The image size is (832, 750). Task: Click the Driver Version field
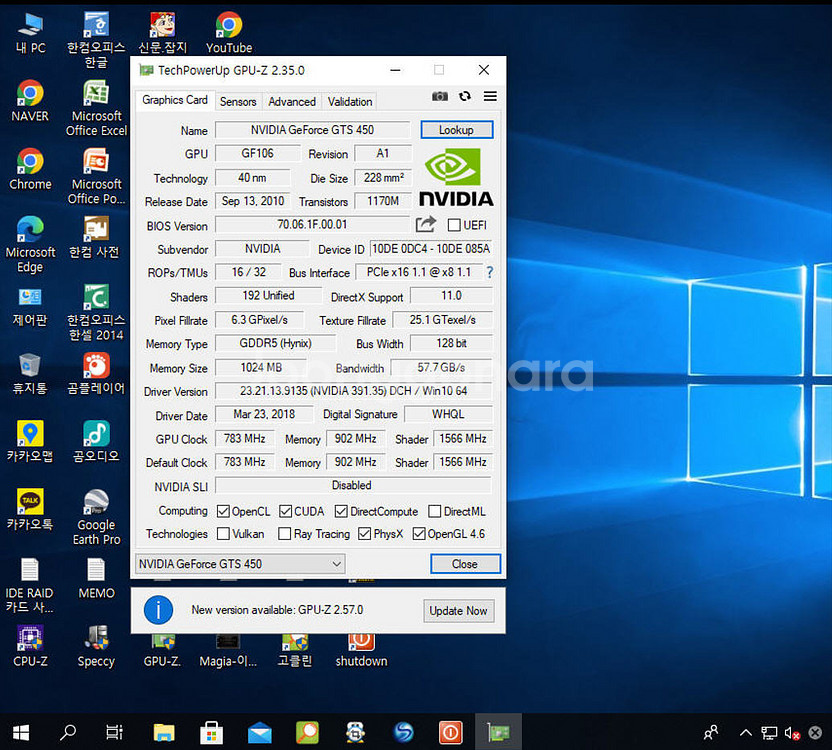click(353, 391)
